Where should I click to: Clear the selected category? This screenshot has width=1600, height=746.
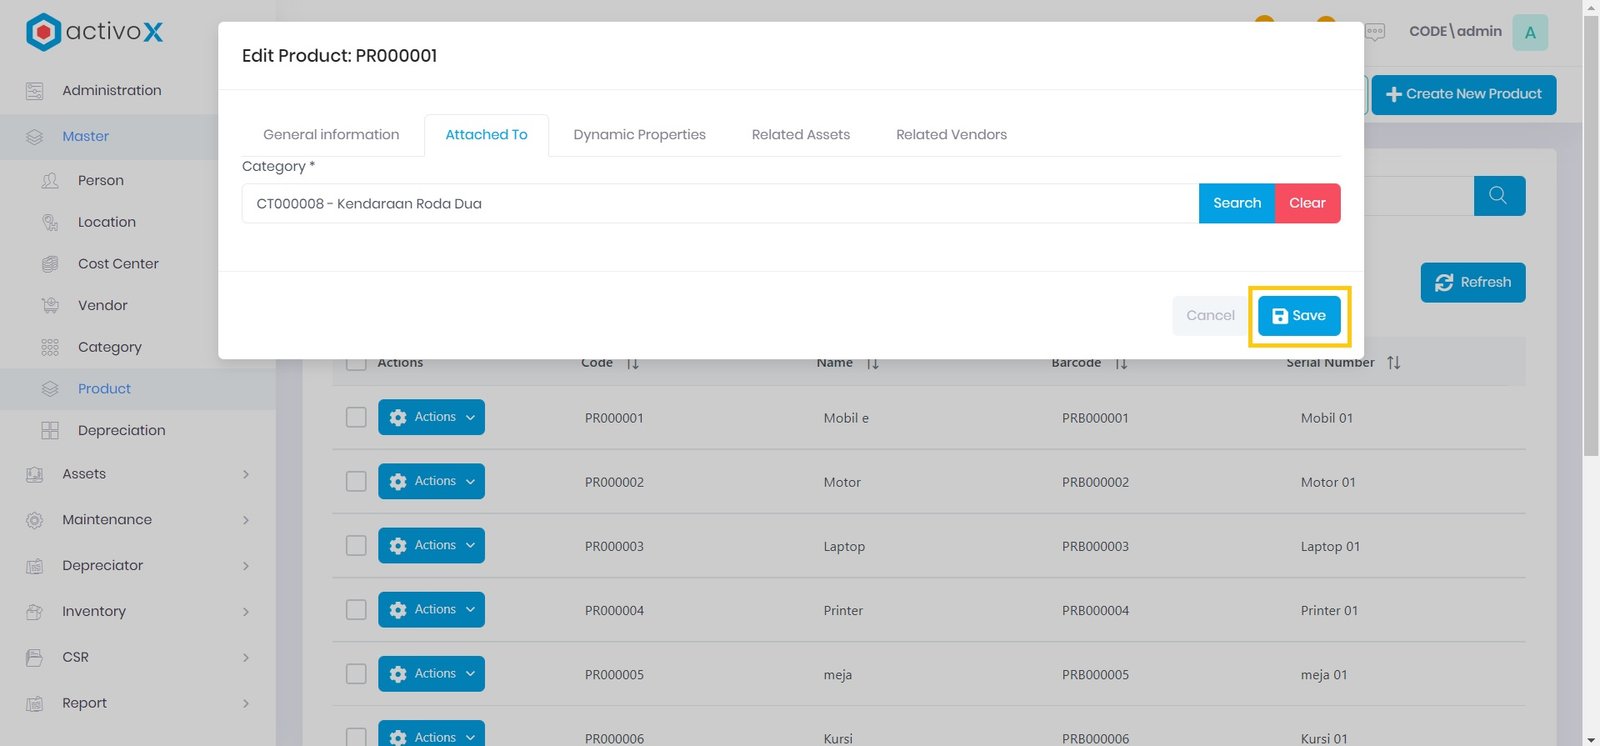point(1307,203)
